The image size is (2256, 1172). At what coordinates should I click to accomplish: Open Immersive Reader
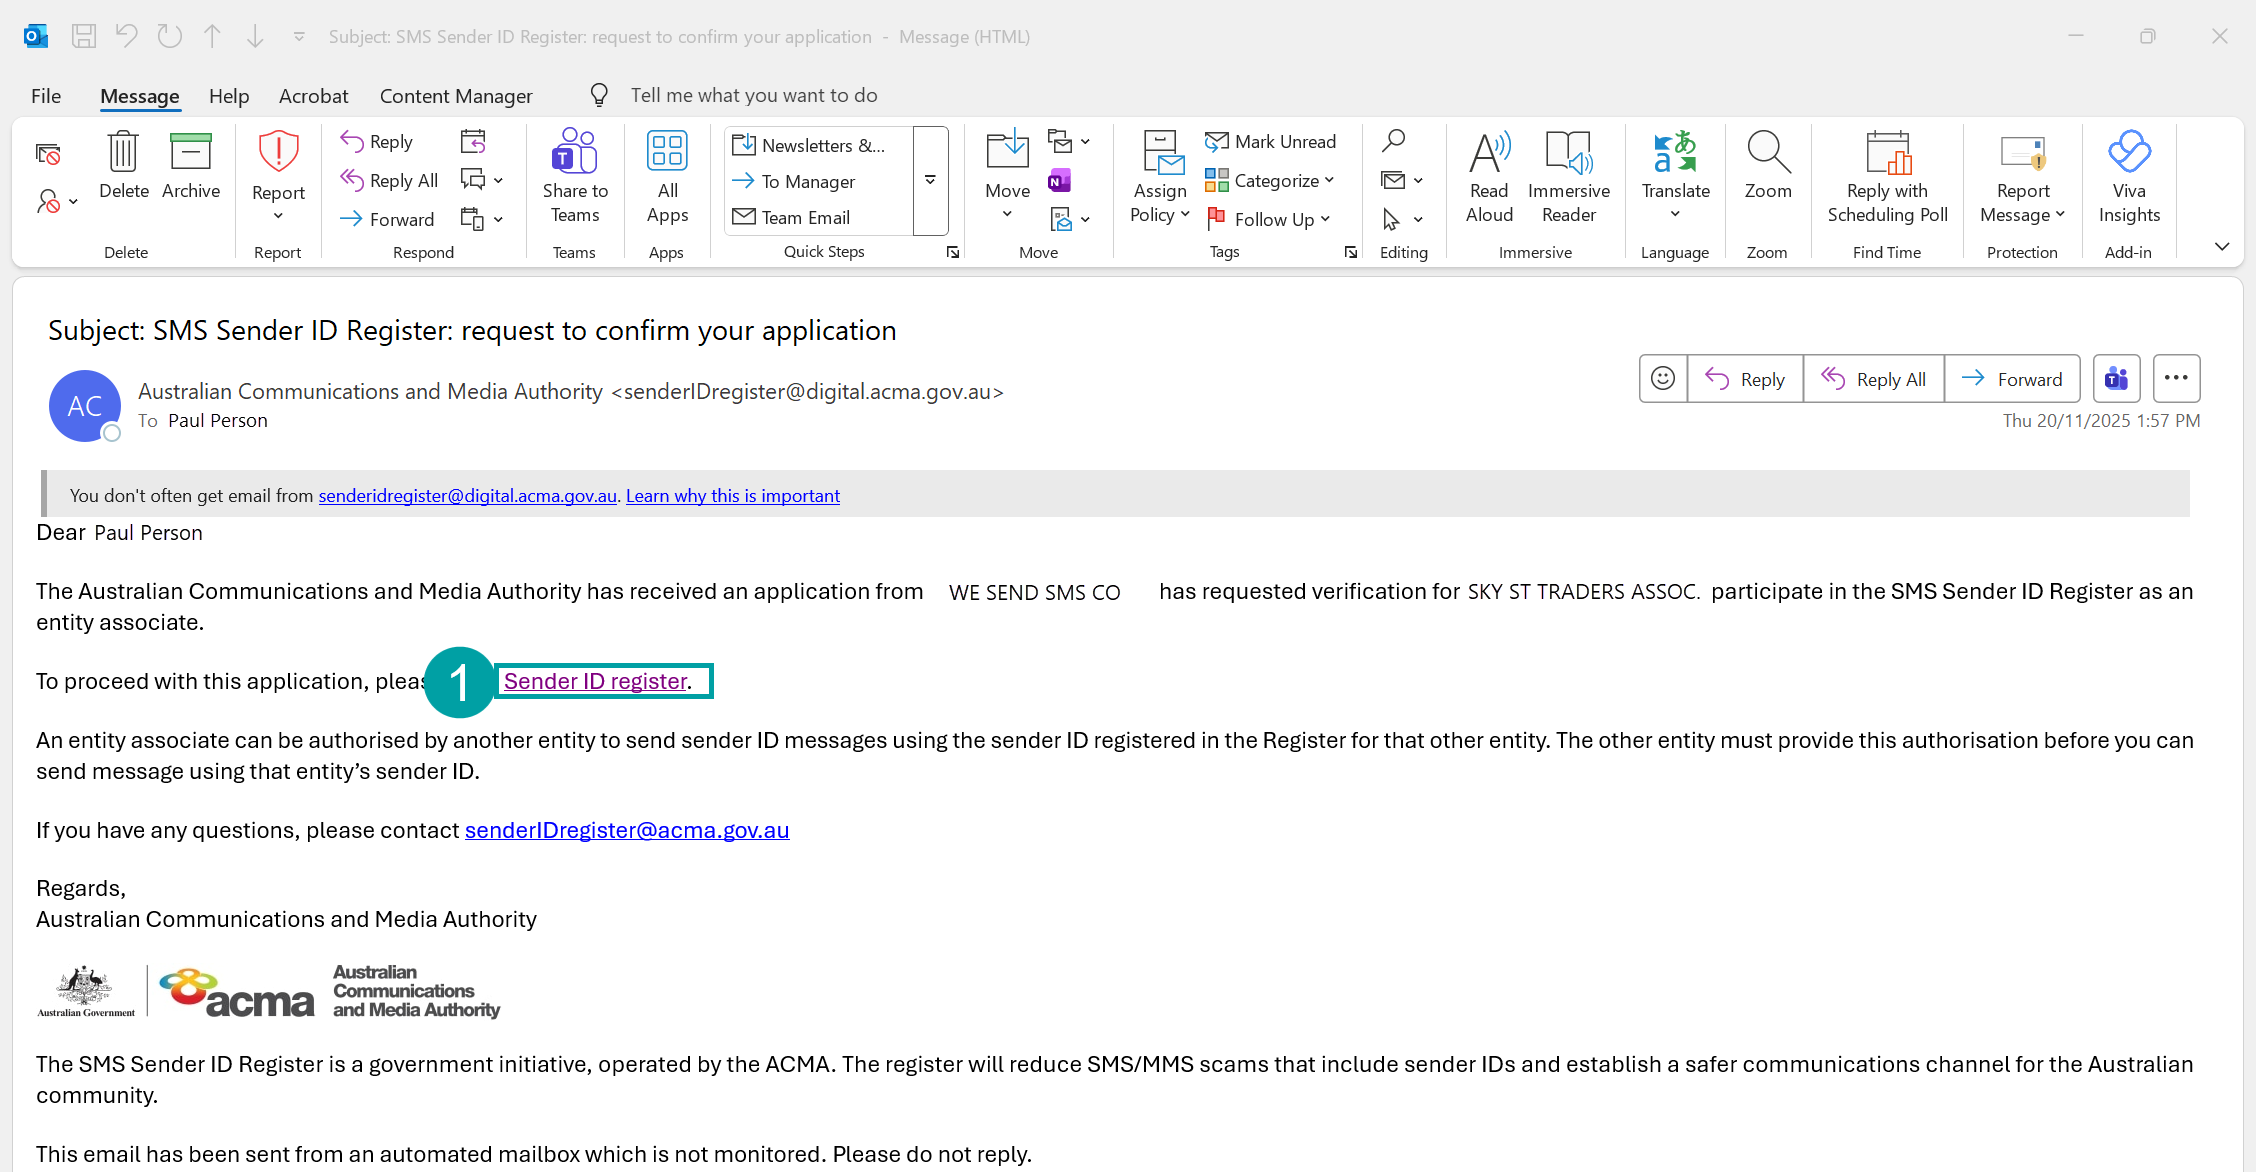point(1568,178)
